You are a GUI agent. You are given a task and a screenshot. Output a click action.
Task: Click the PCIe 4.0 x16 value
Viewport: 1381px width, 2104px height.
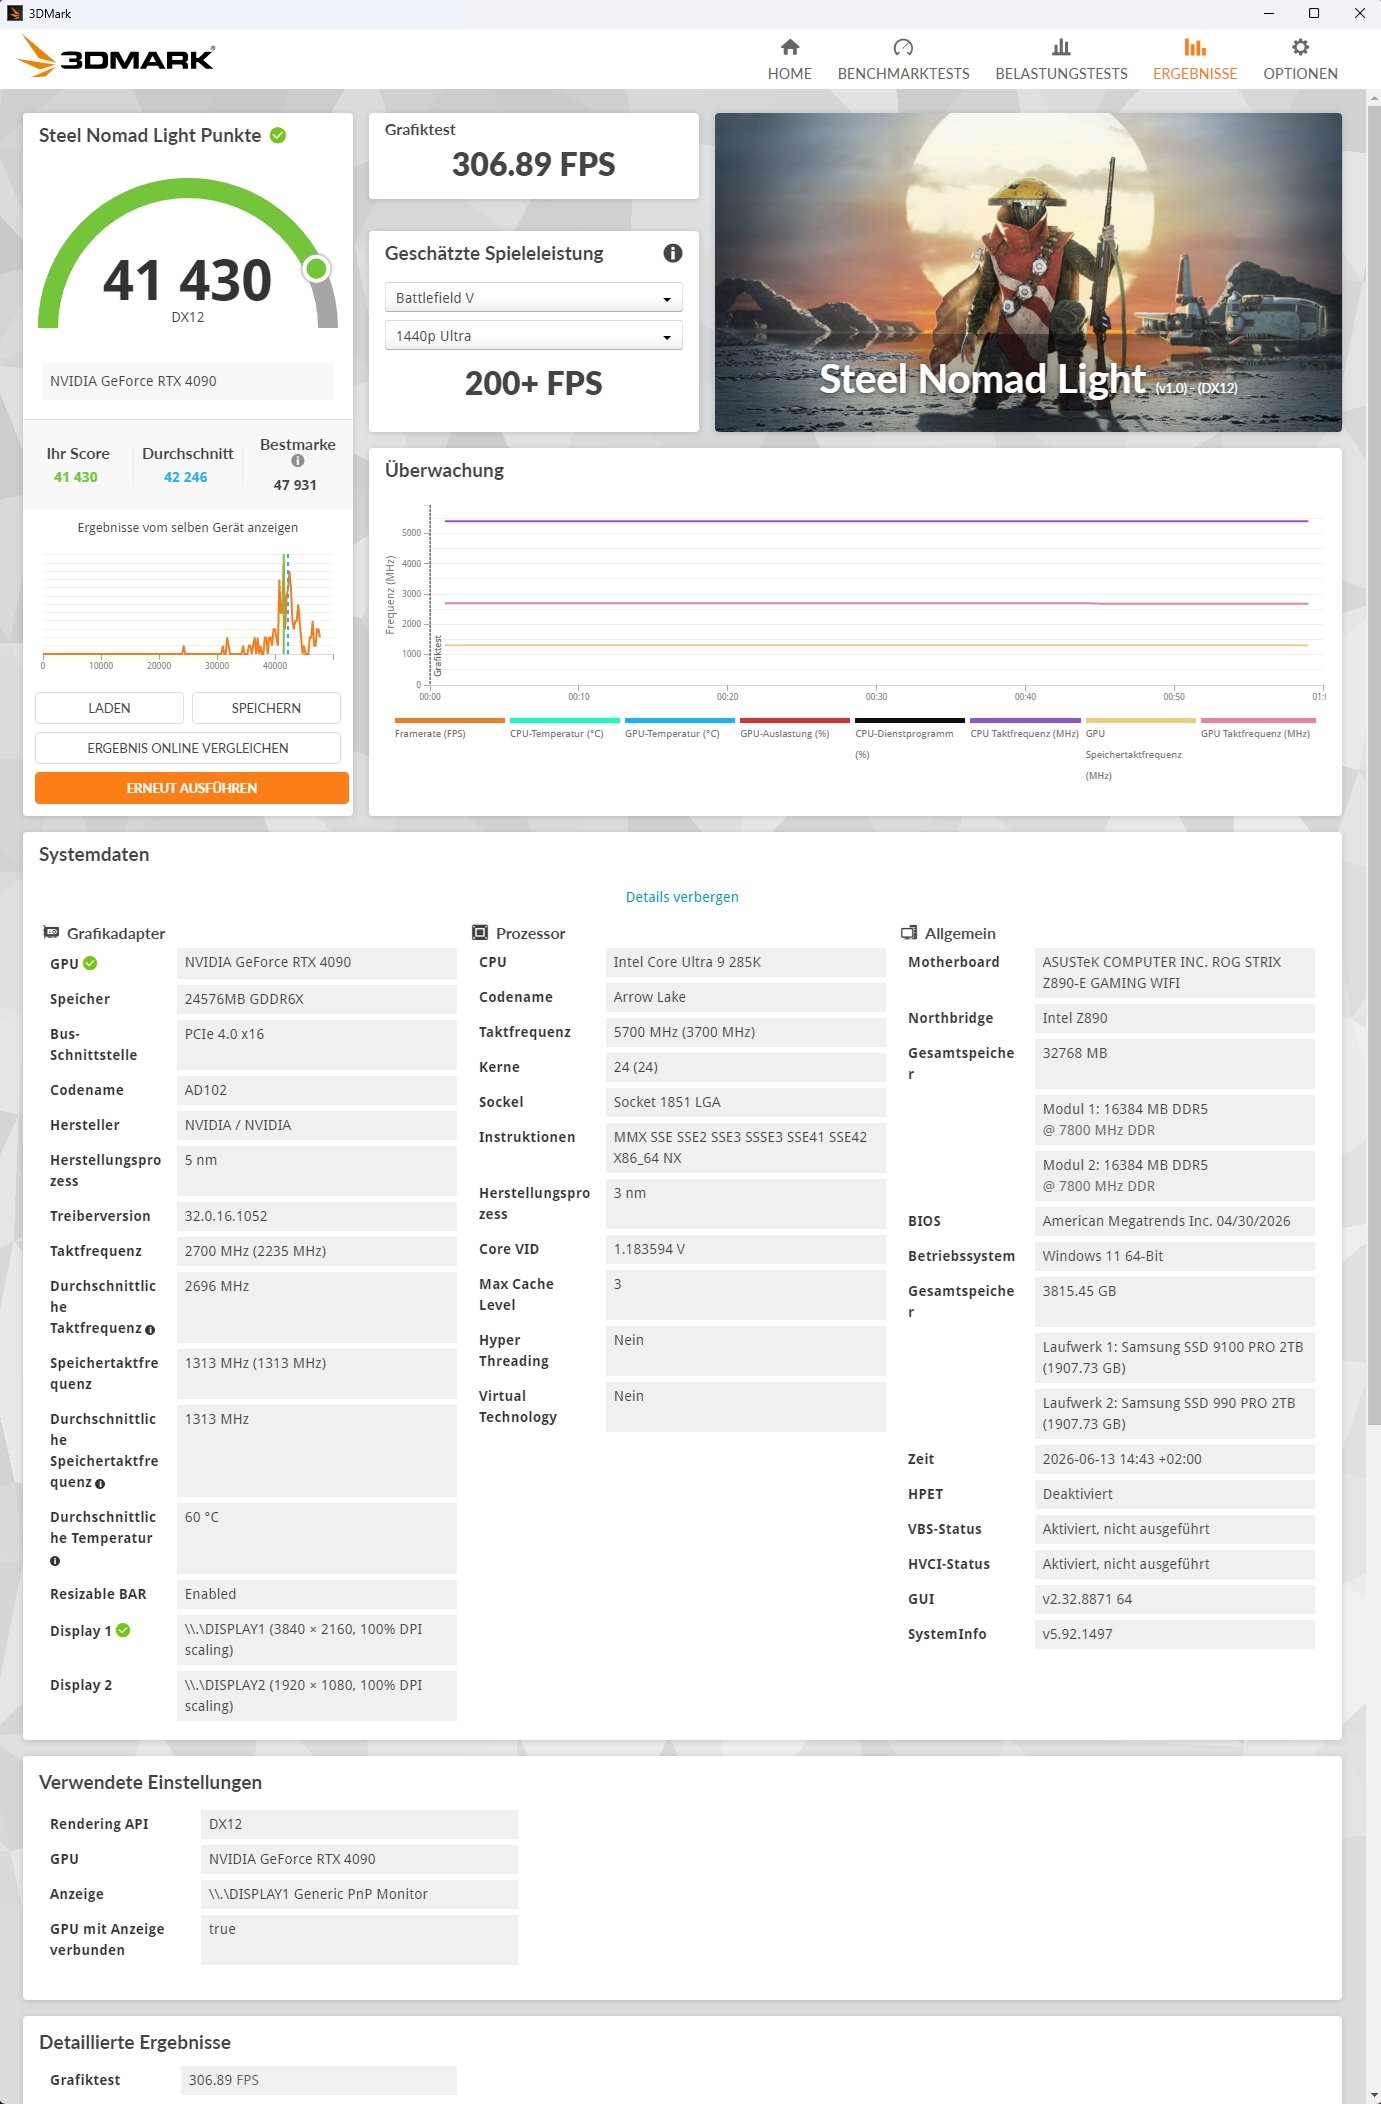(x=317, y=1045)
